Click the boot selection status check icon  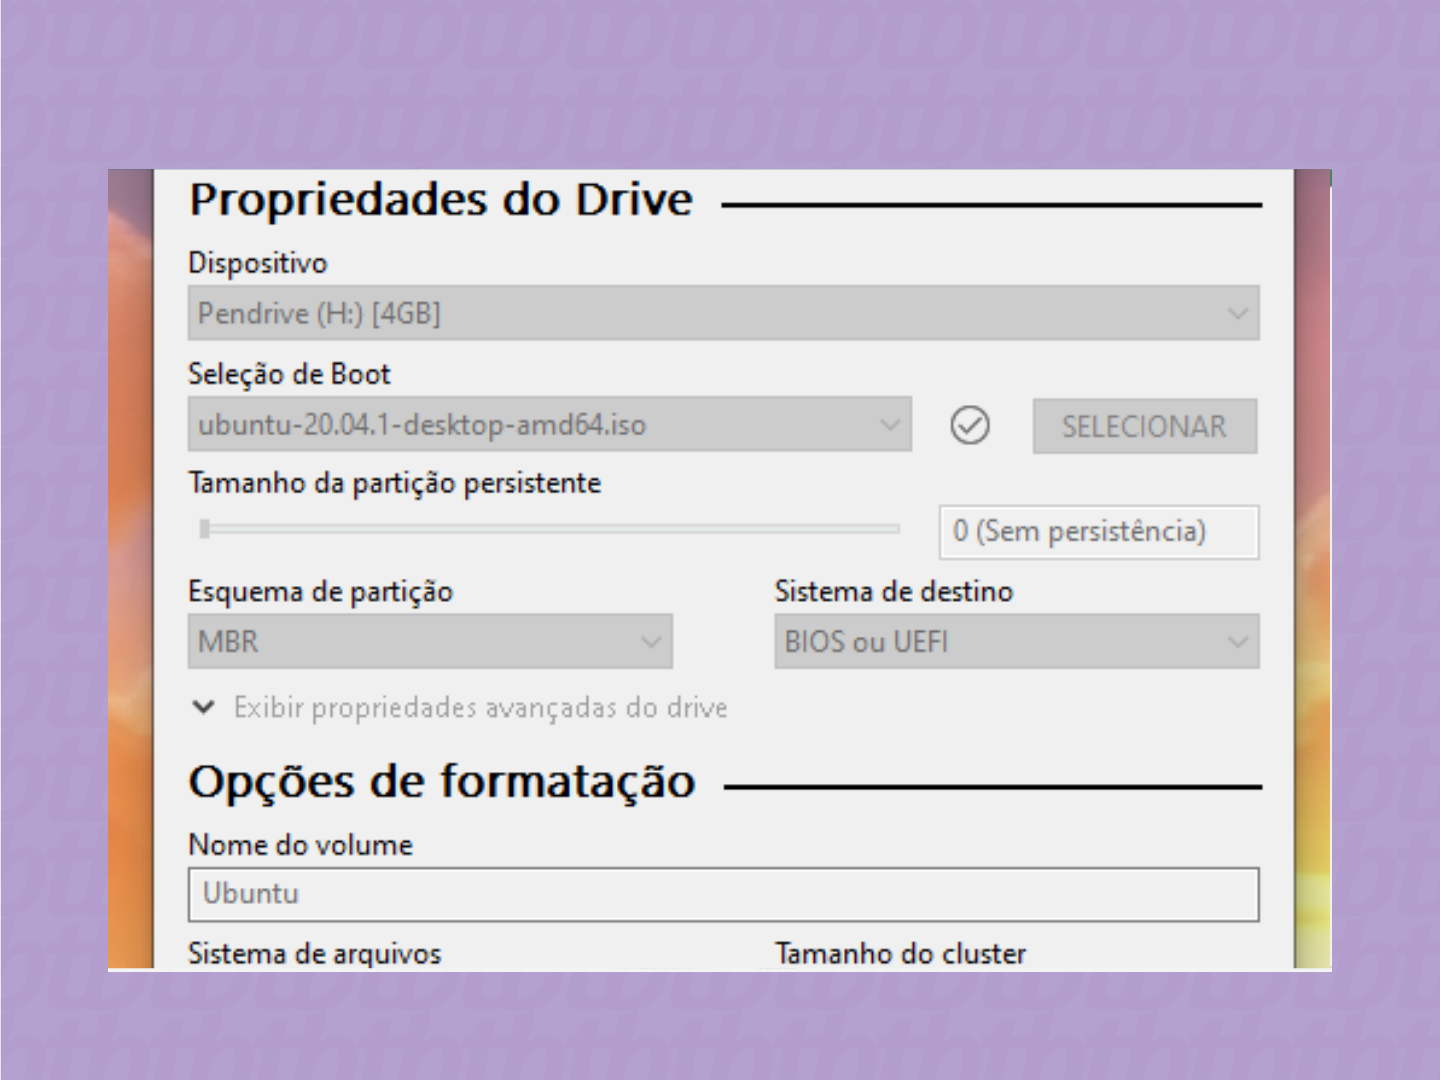pyautogui.click(x=969, y=426)
